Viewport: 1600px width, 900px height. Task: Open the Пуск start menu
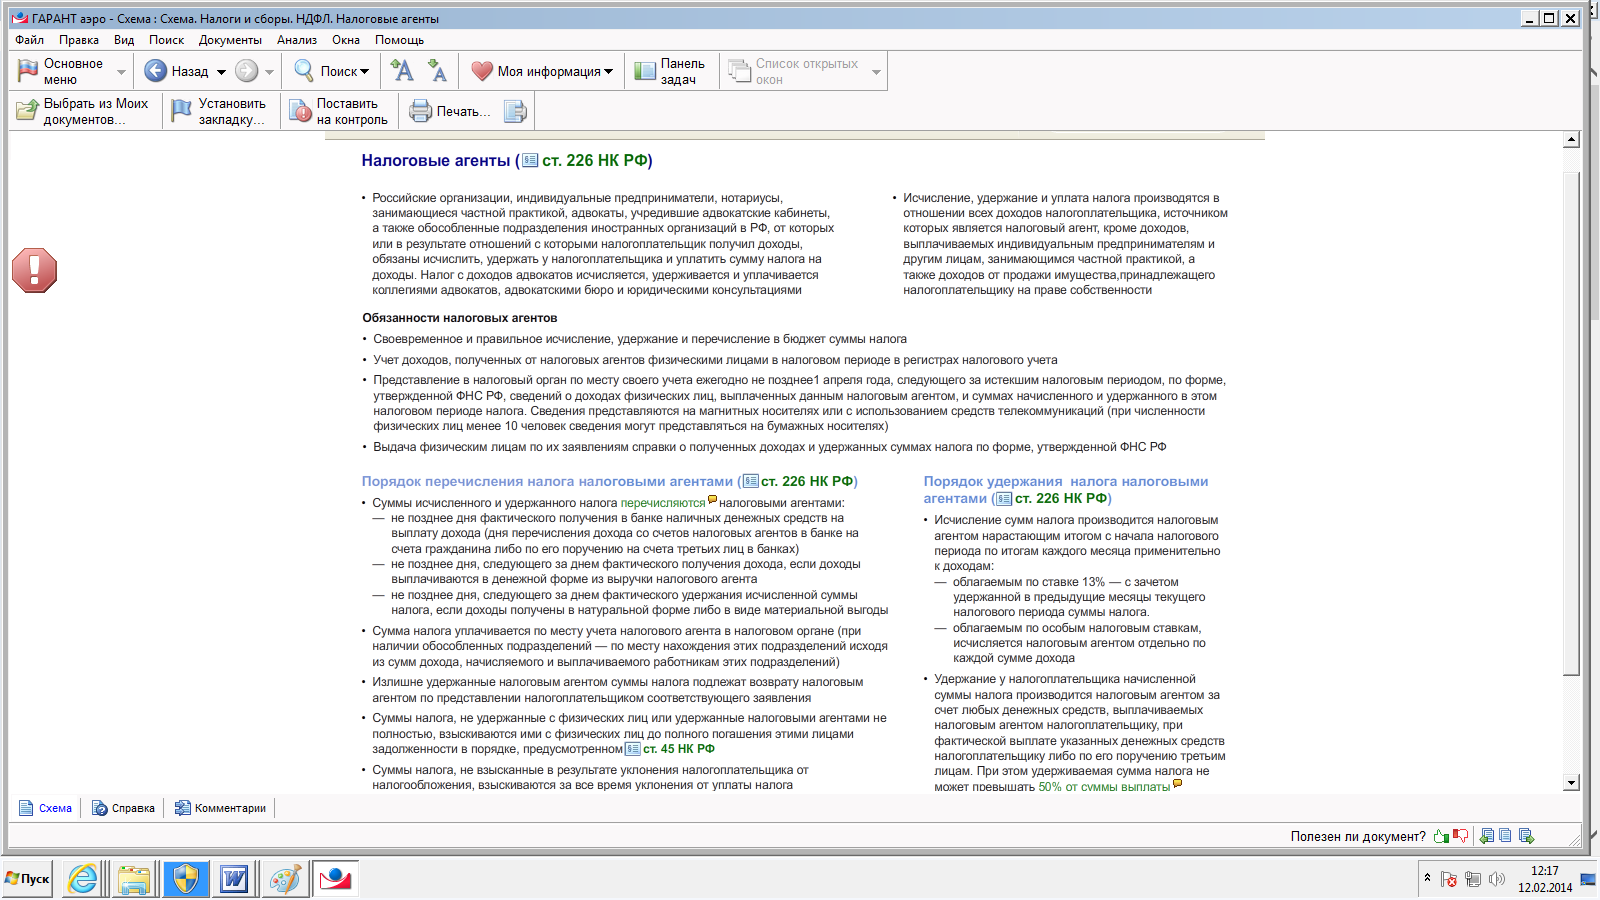click(x=27, y=879)
